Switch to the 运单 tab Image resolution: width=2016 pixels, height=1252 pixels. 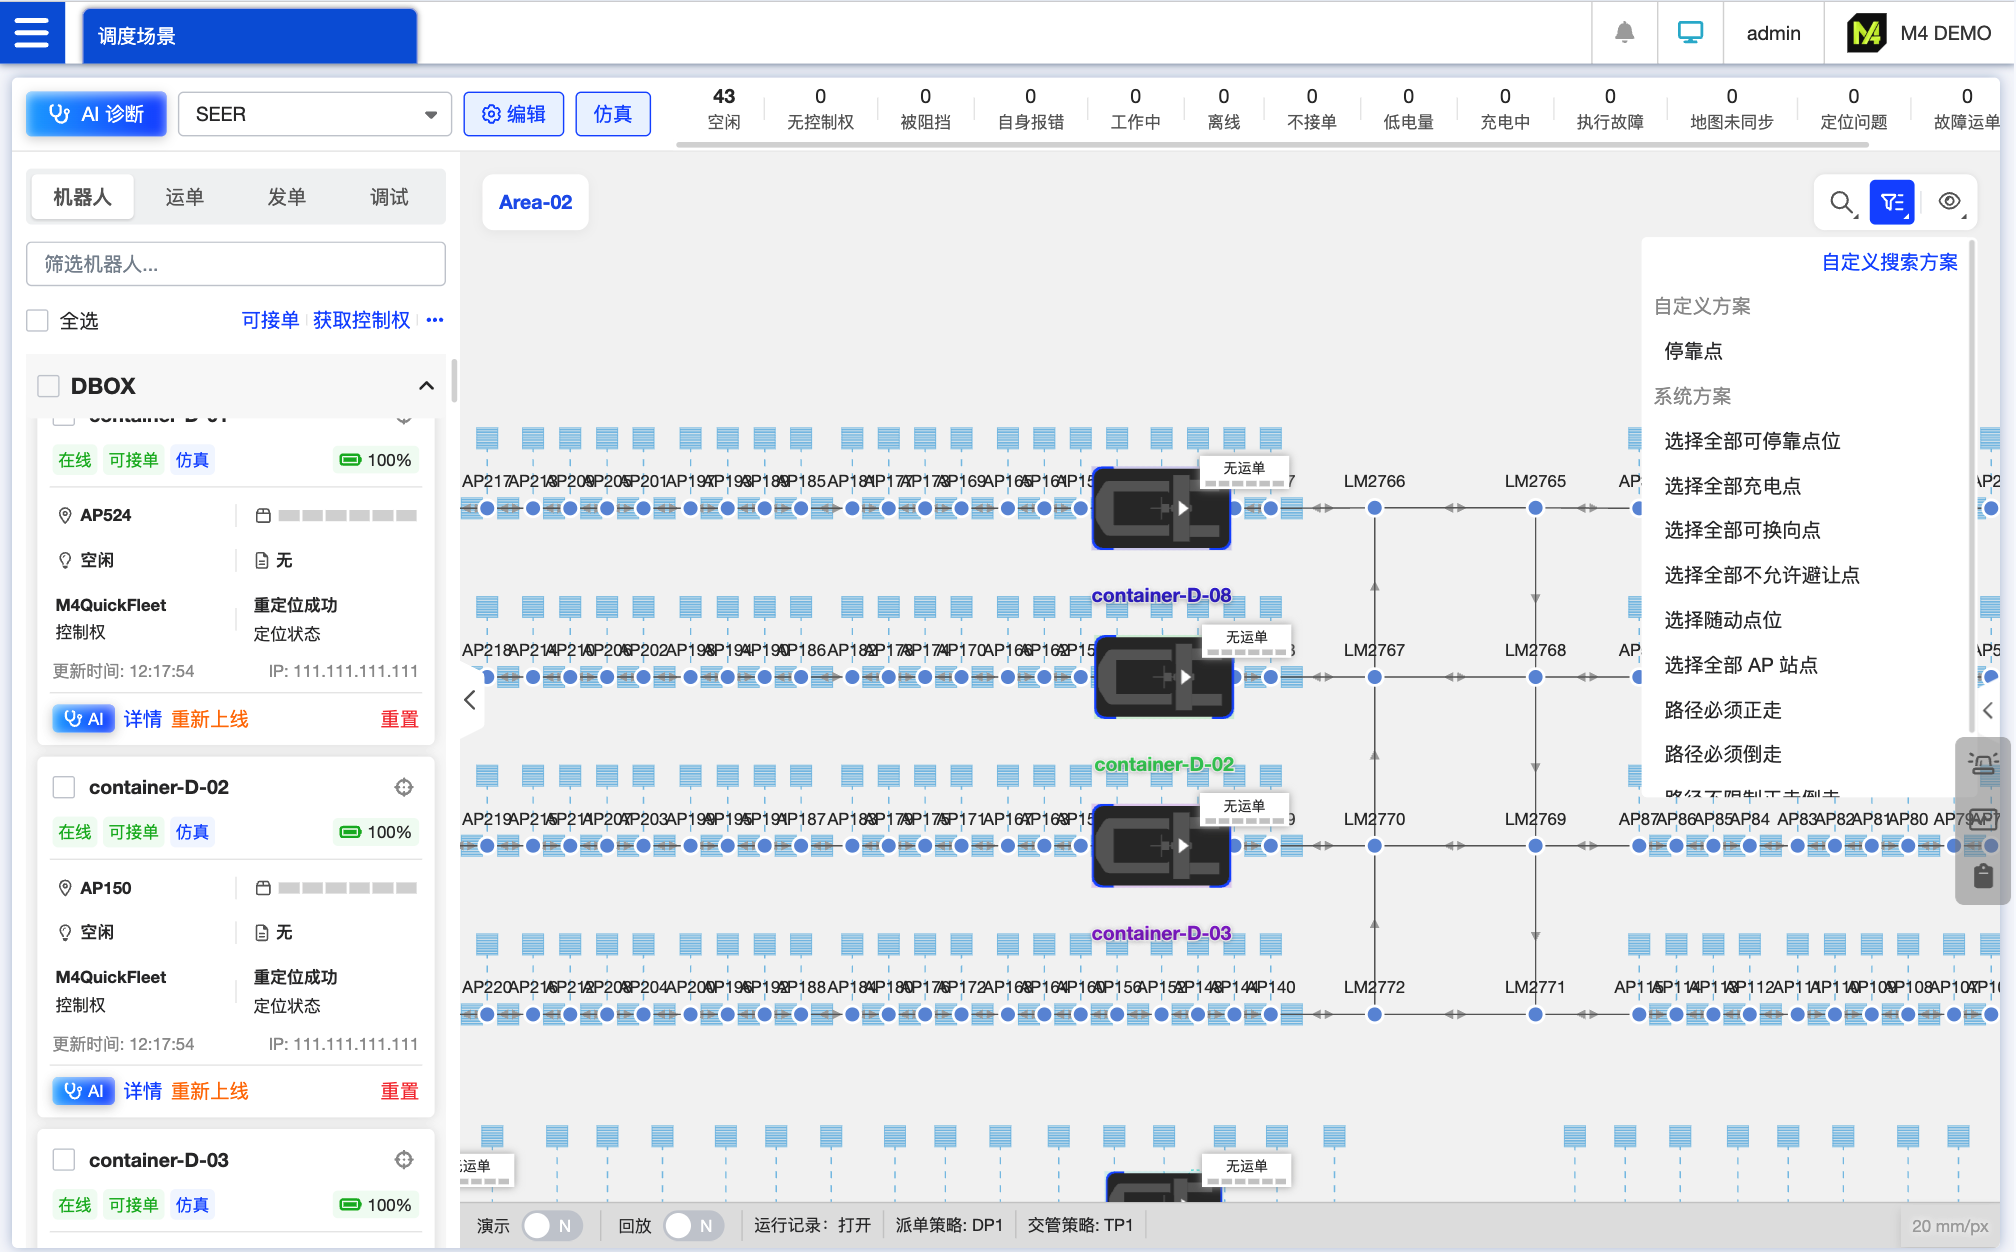click(184, 197)
